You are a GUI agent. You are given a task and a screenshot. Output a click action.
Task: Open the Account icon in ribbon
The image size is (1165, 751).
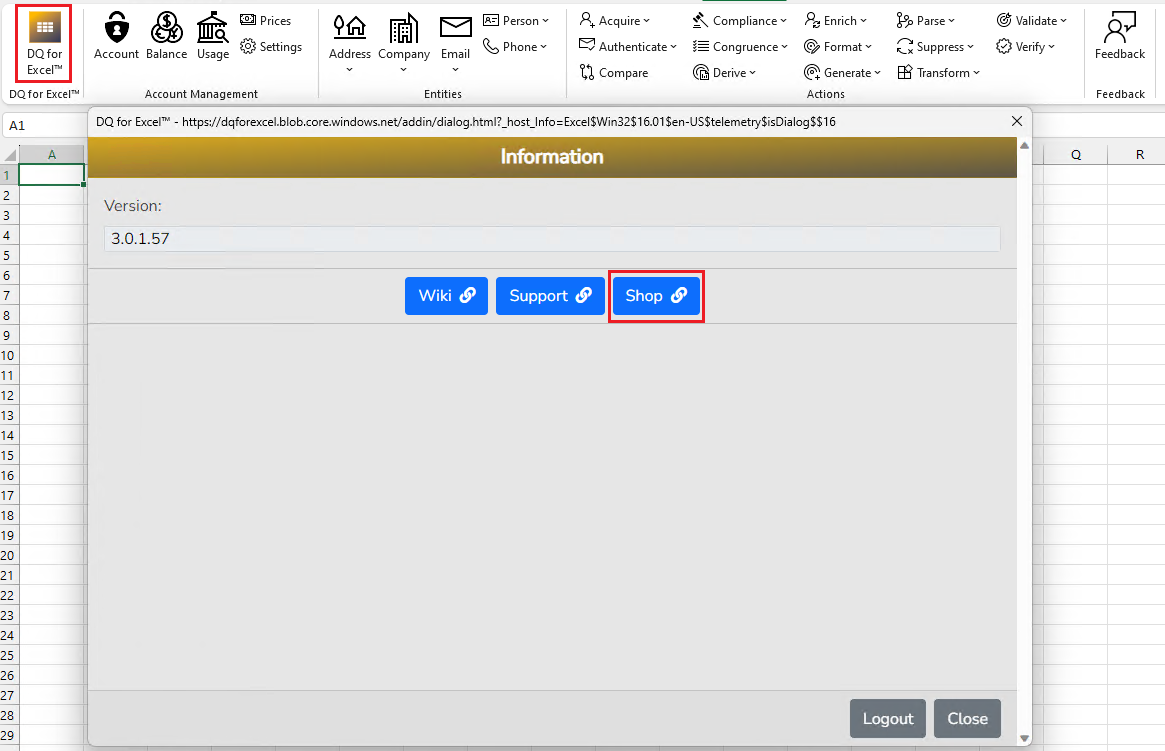tap(116, 36)
